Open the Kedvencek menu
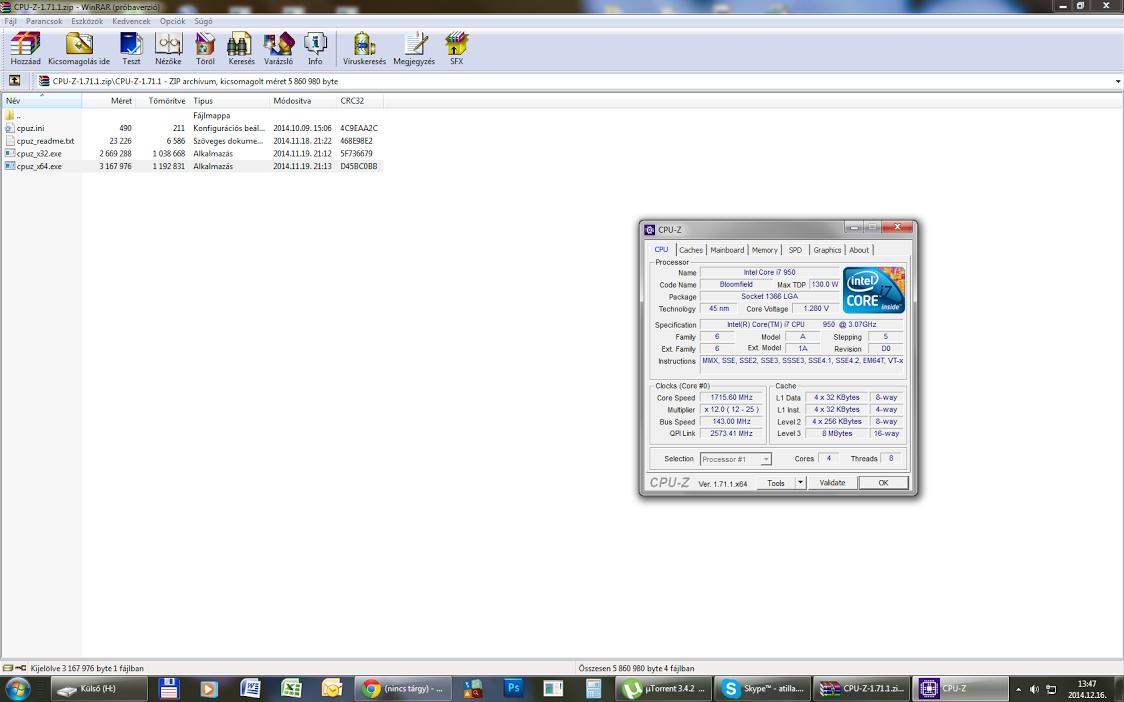 coord(131,22)
